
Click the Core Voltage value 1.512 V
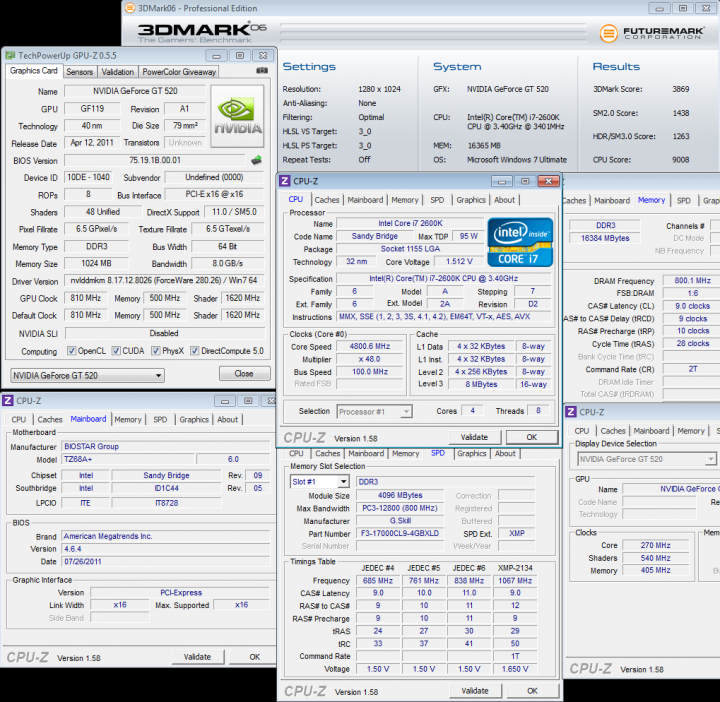(x=459, y=261)
